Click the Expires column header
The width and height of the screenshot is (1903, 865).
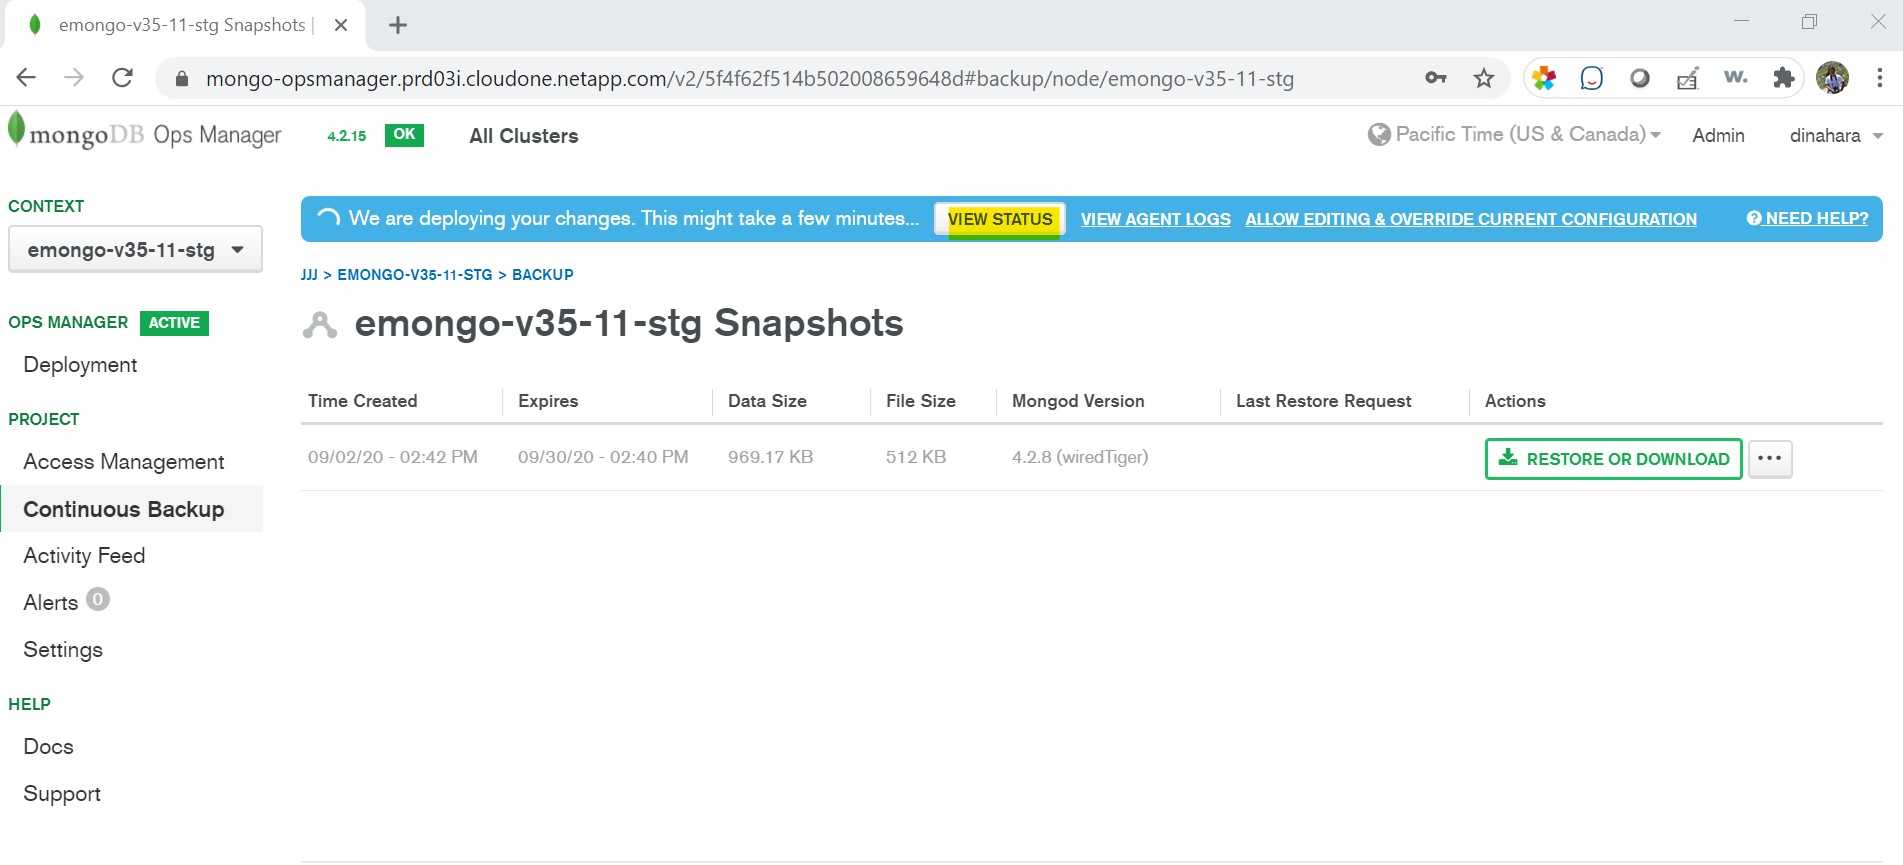tap(548, 401)
